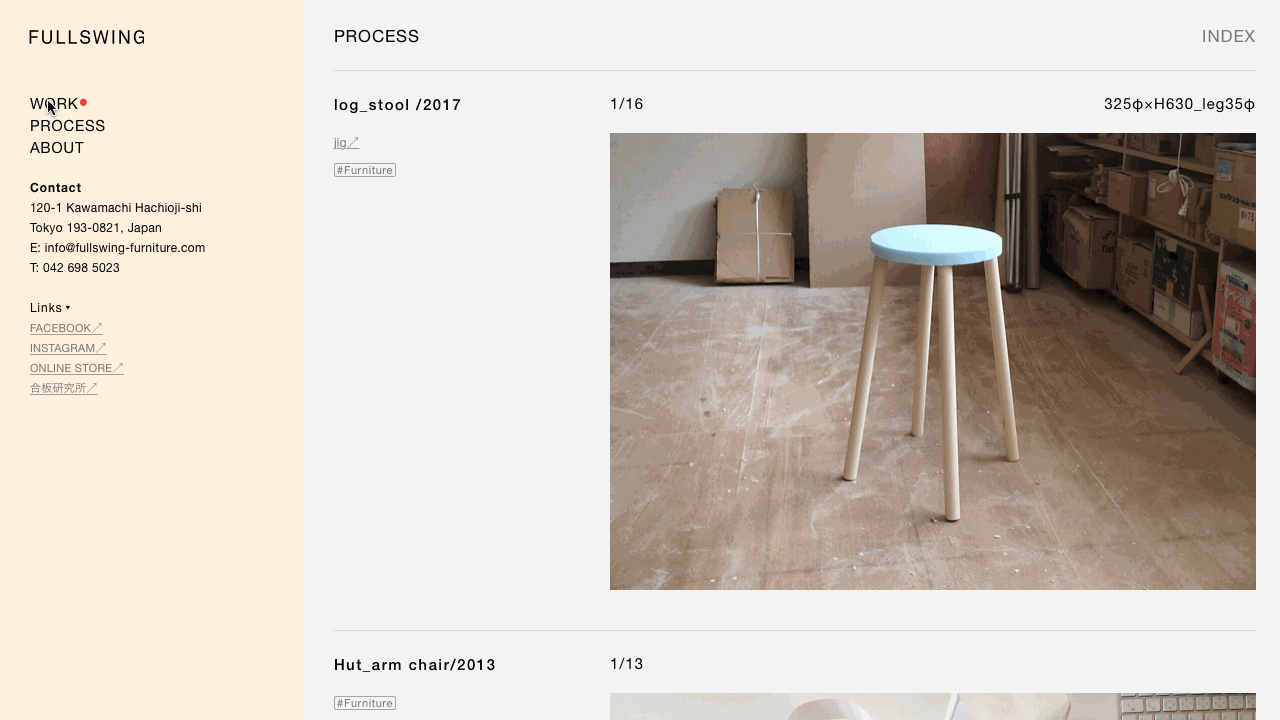
Task: Open the INSTAGRAM external link
Action: (x=68, y=348)
